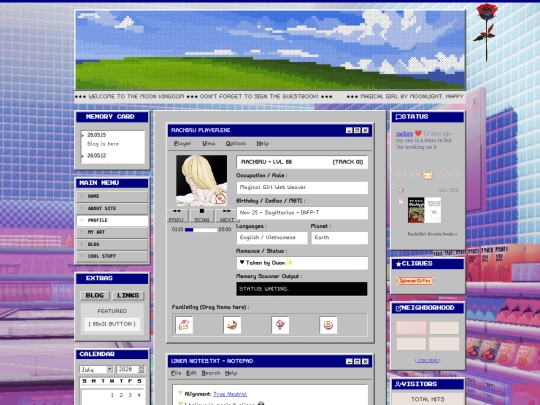Open COOL STUFF from main menu
The image size is (540, 405).
point(112,257)
